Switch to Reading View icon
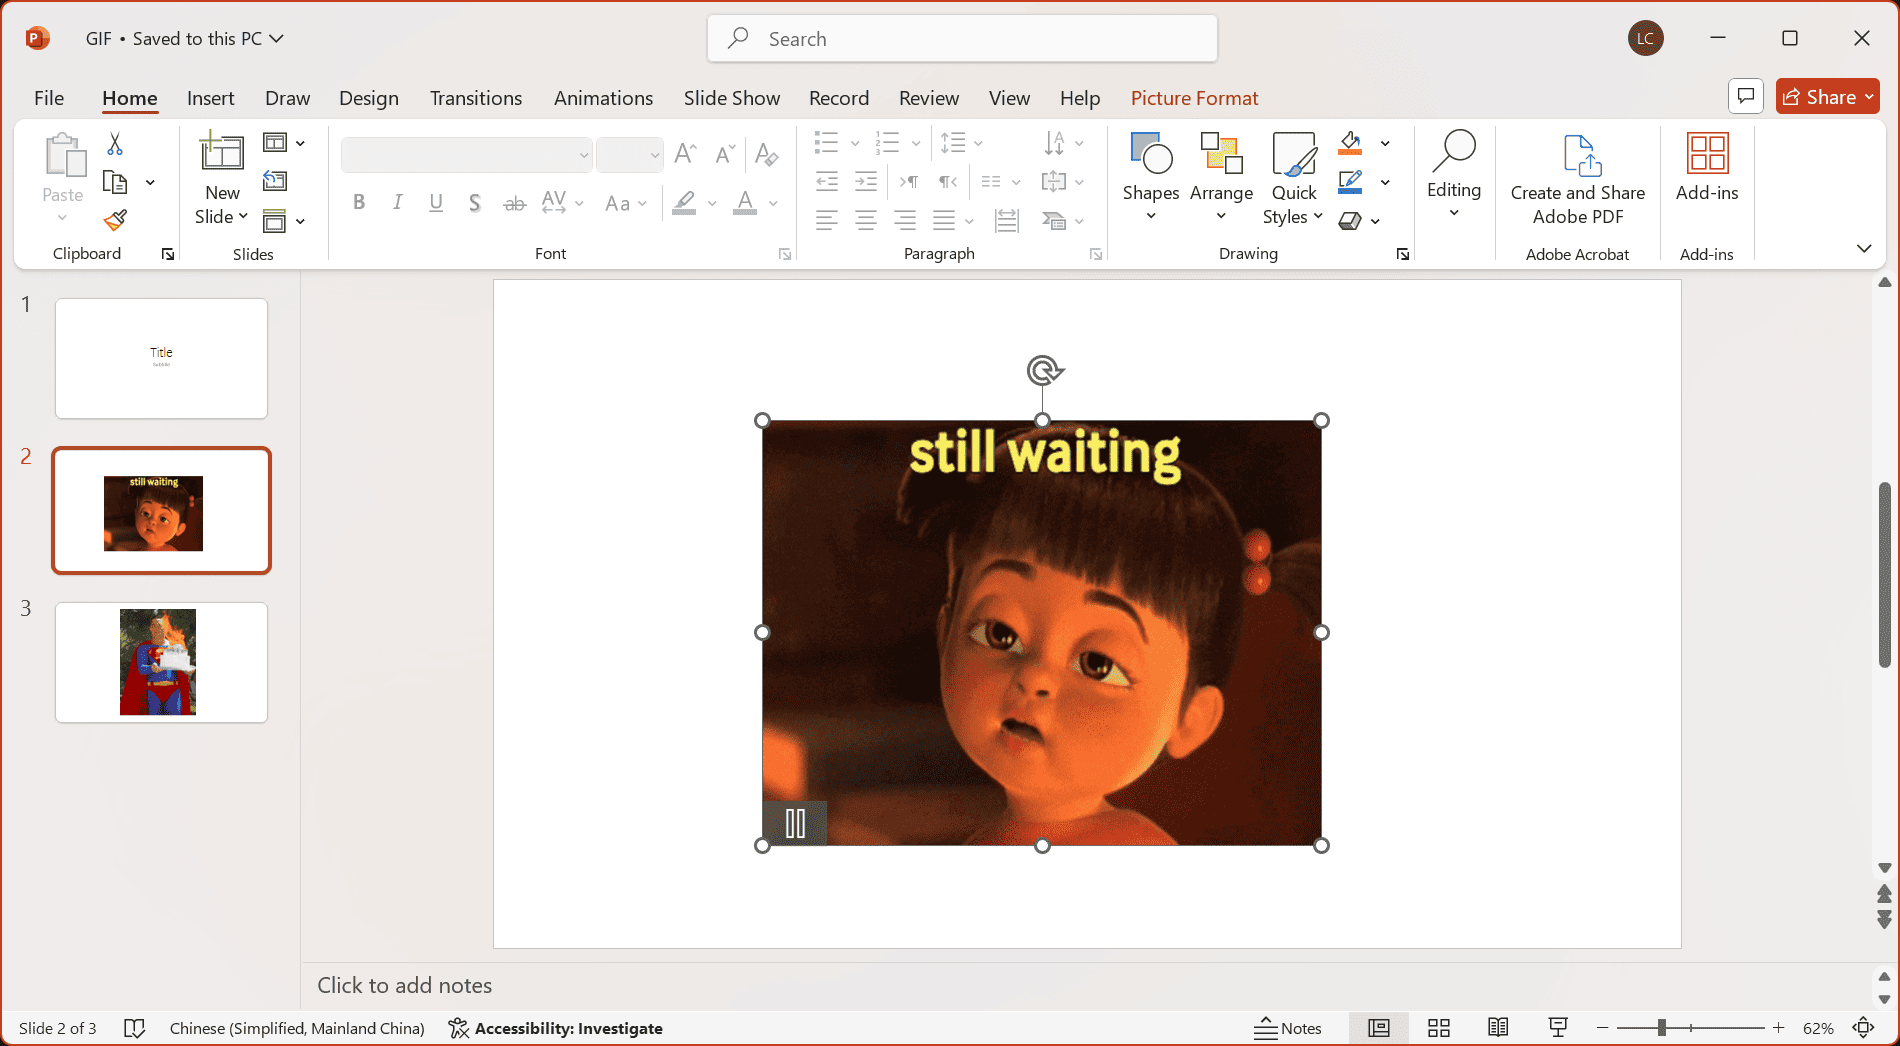 (x=1498, y=1028)
